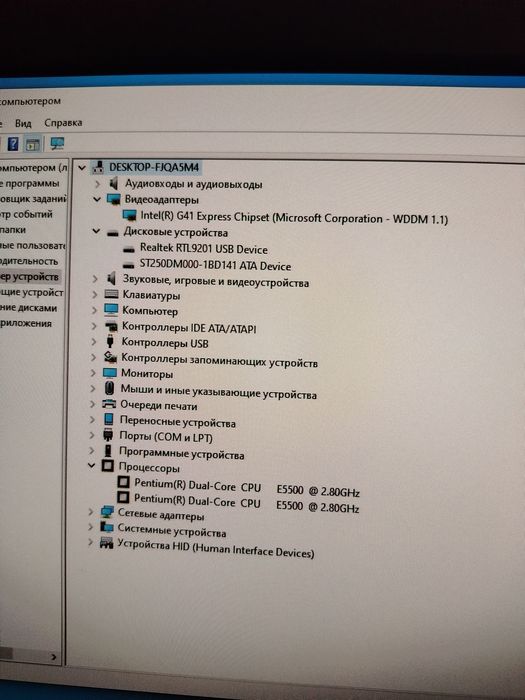Click the Процессоры chip icon

(108, 466)
